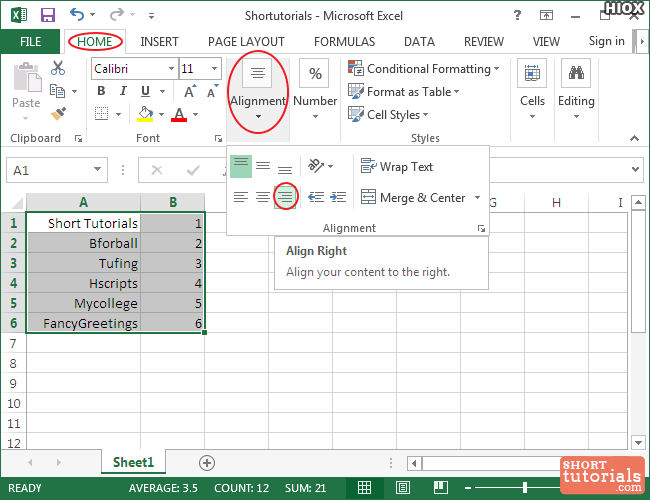
Task: Switch to the INSERT tab
Action: [159, 41]
